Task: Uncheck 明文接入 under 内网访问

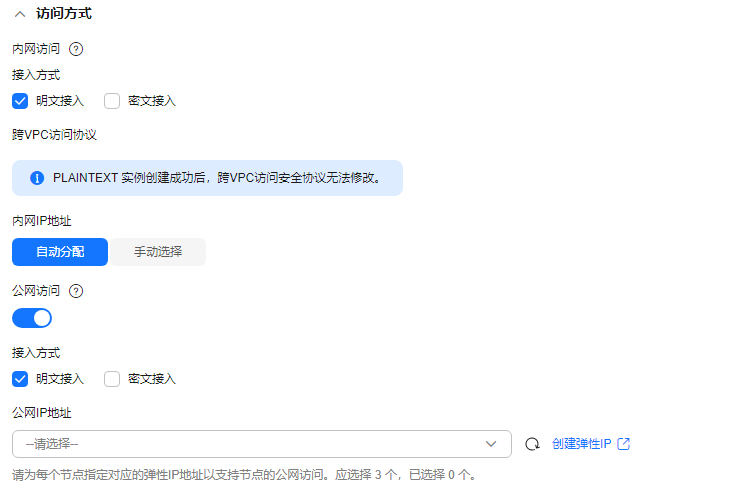Action: pyautogui.click(x=20, y=101)
